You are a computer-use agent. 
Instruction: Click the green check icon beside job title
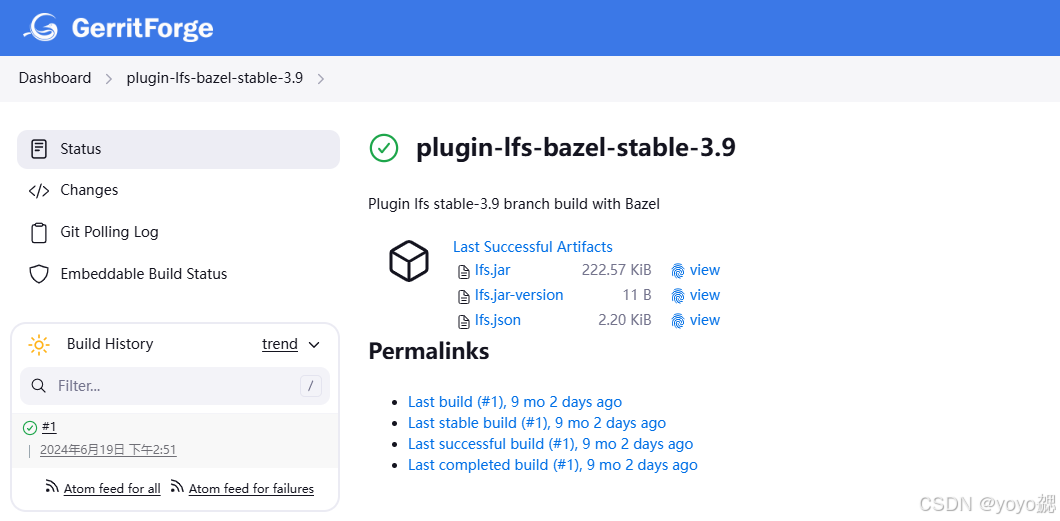click(384, 148)
